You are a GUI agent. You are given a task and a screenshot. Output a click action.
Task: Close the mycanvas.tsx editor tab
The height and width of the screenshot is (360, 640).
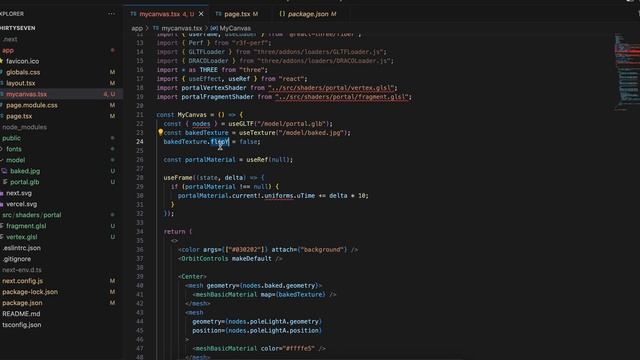pyautogui.click(x=201, y=14)
